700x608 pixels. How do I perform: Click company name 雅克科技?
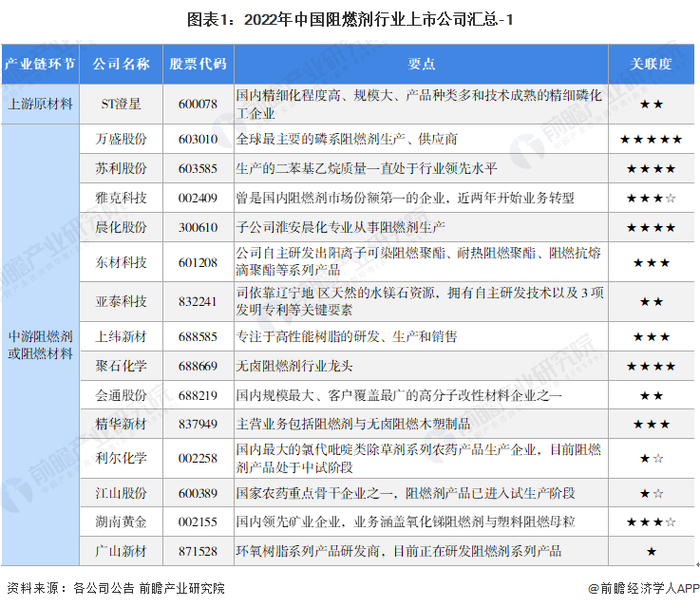pos(121,198)
